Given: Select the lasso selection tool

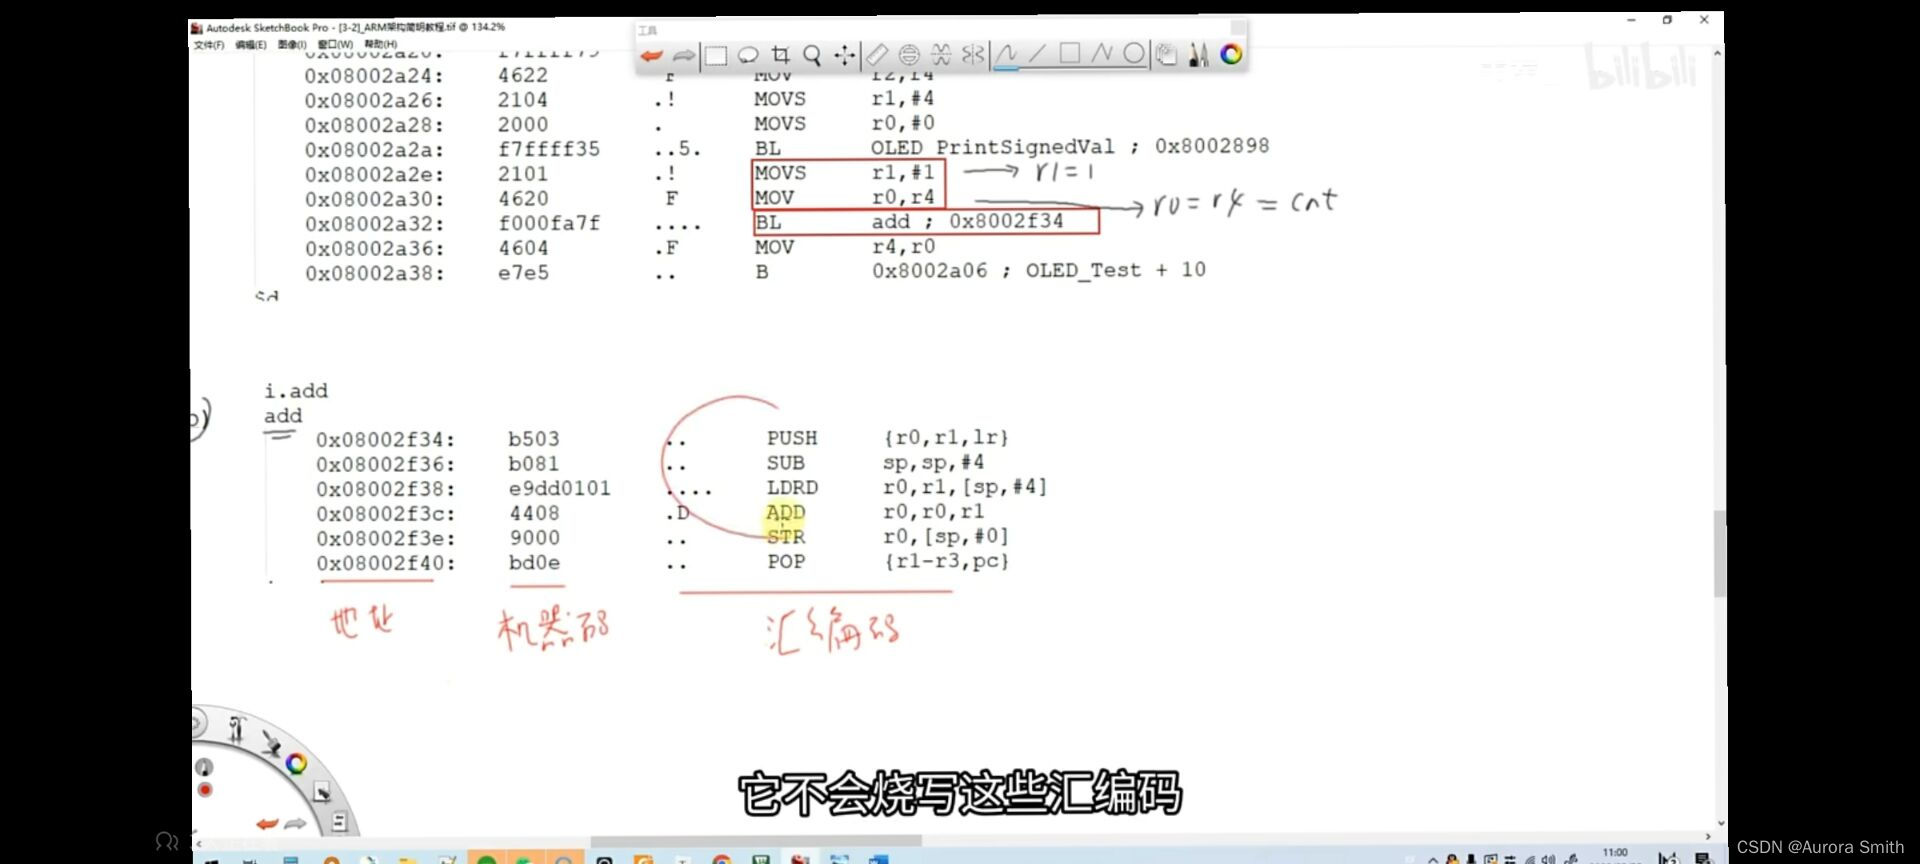Looking at the screenshot, I should (x=748, y=56).
